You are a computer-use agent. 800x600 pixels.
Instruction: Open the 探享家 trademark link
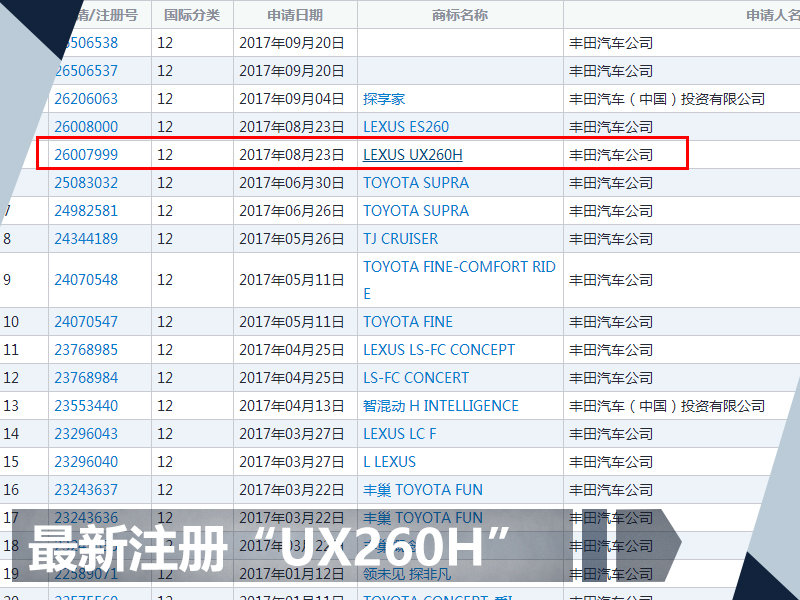click(384, 99)
